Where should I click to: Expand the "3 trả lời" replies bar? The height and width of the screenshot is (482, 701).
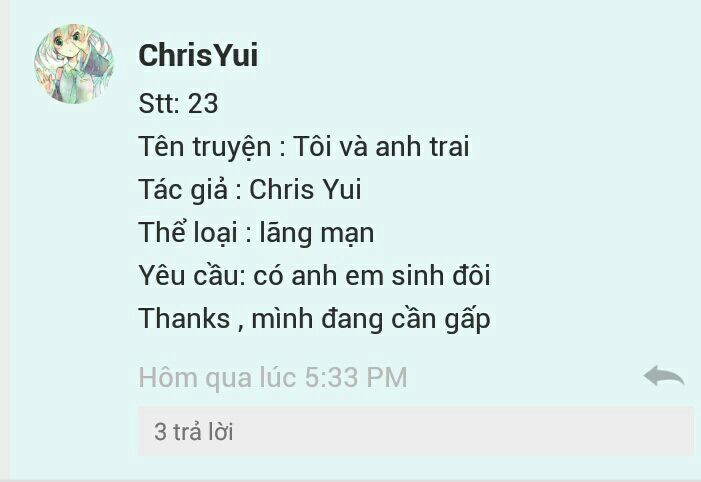point(416,431)
